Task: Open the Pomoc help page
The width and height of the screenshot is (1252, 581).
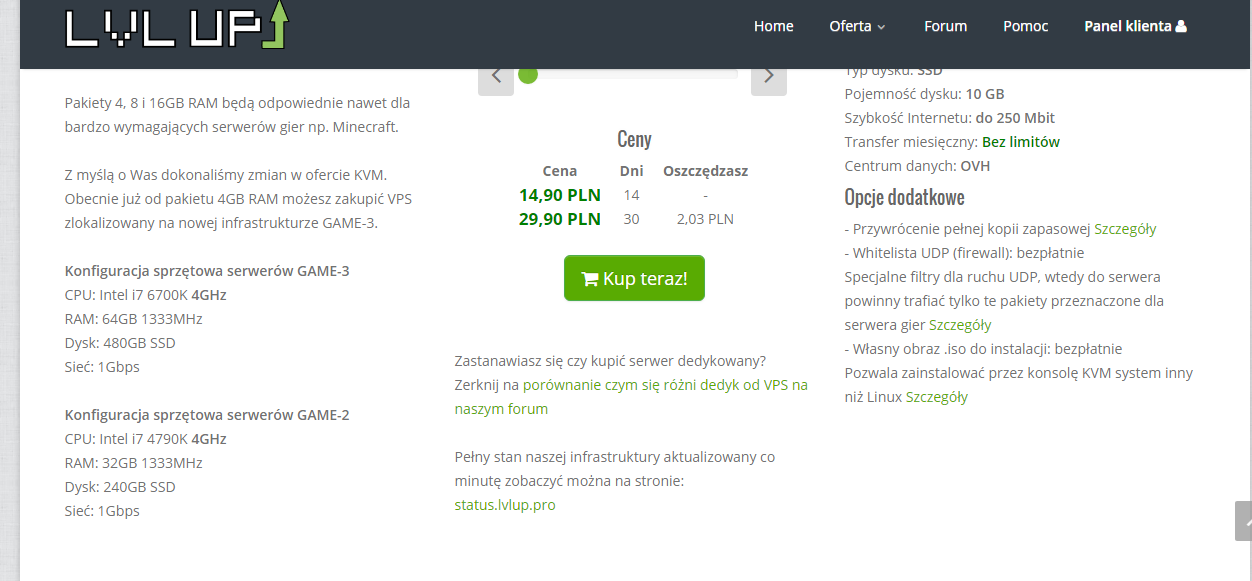Action: tap(1025, 26)
